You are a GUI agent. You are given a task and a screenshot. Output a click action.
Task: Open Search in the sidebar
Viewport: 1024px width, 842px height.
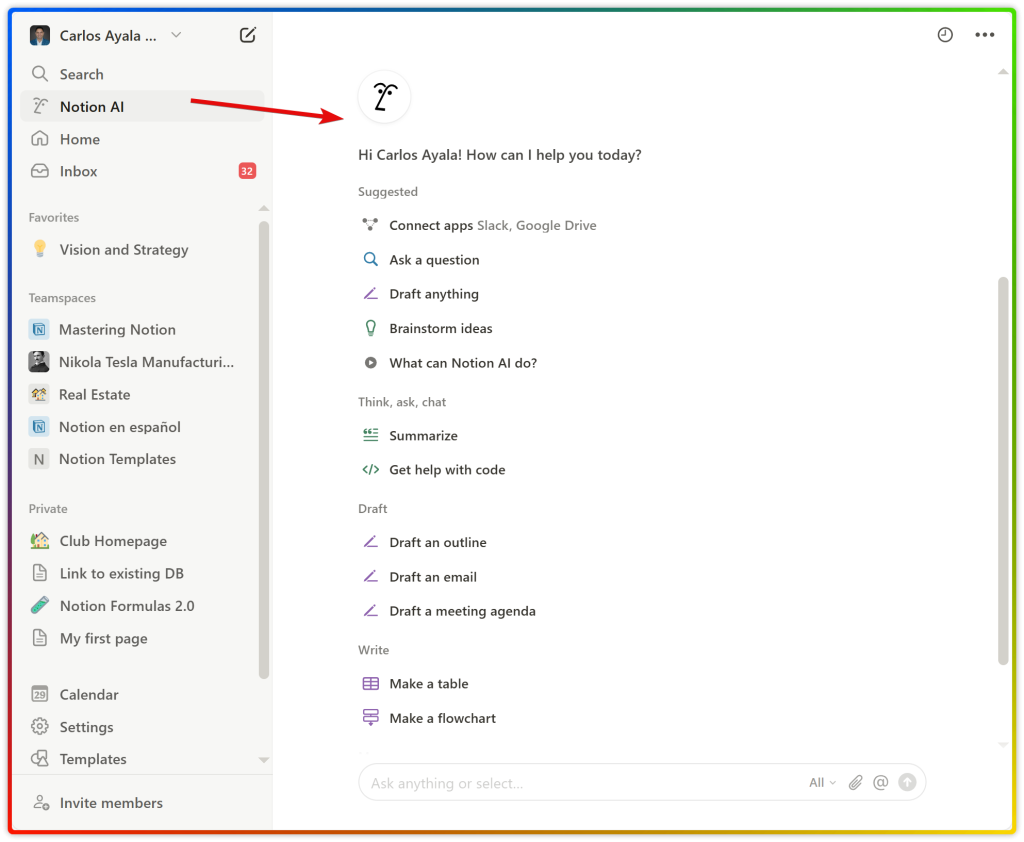click(142, 74)
